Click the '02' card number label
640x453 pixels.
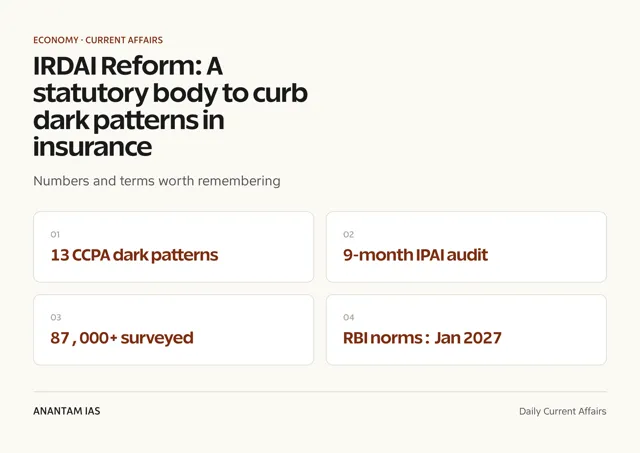[349, 235]
